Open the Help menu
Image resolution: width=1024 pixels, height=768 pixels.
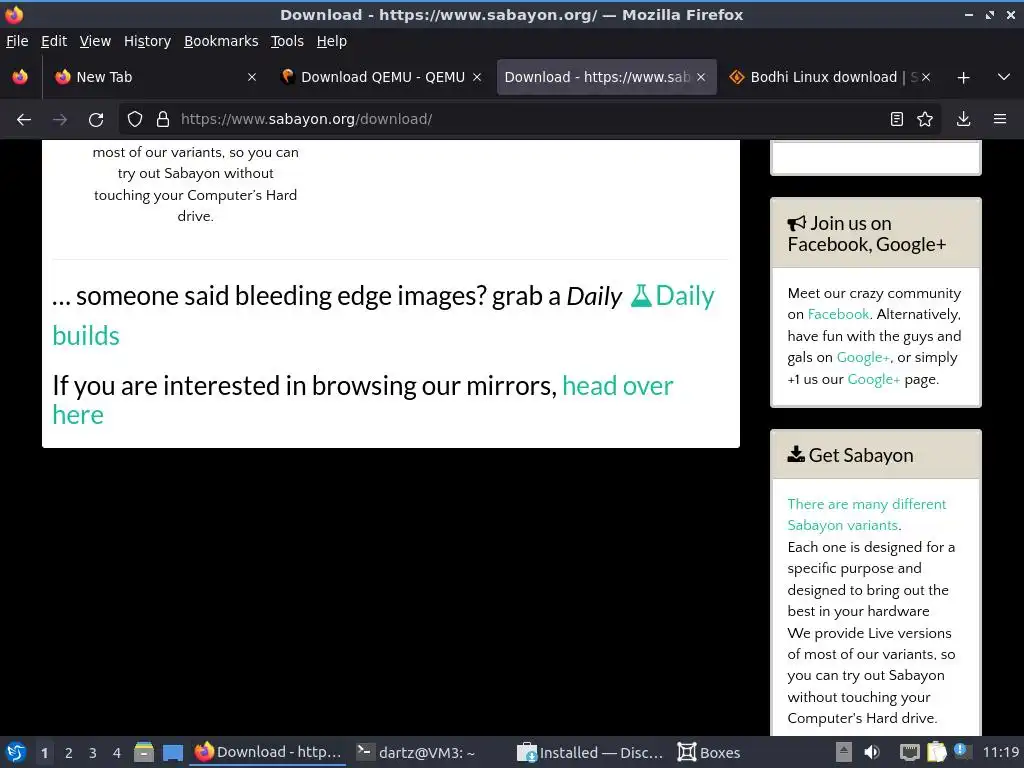tap(332, 41)
